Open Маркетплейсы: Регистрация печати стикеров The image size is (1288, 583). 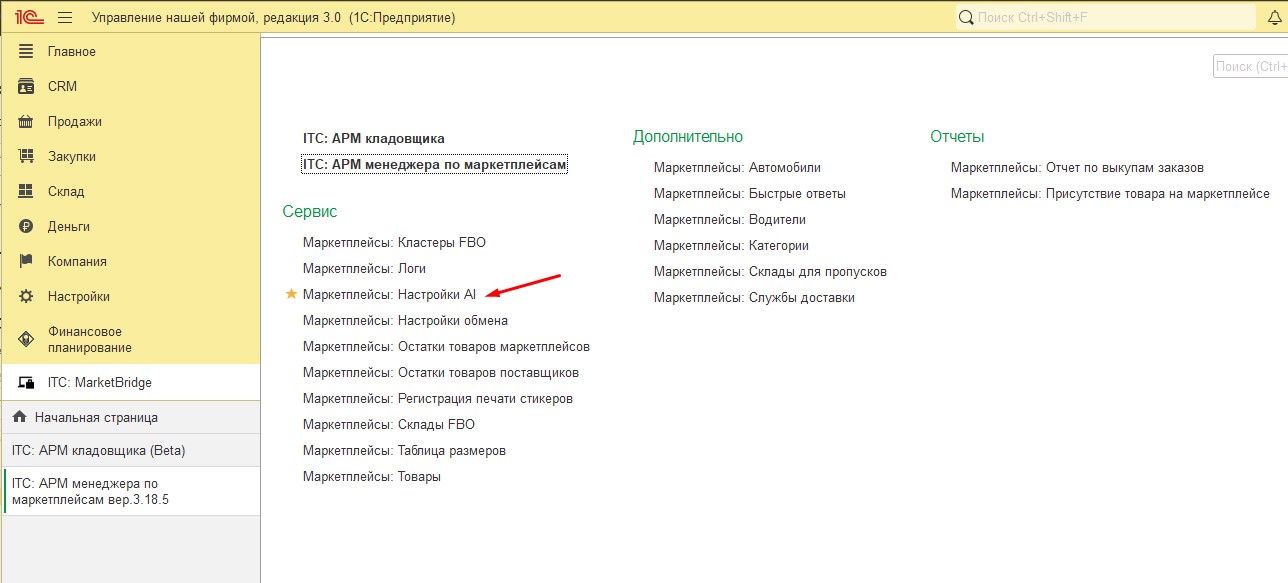coord(438,398)
